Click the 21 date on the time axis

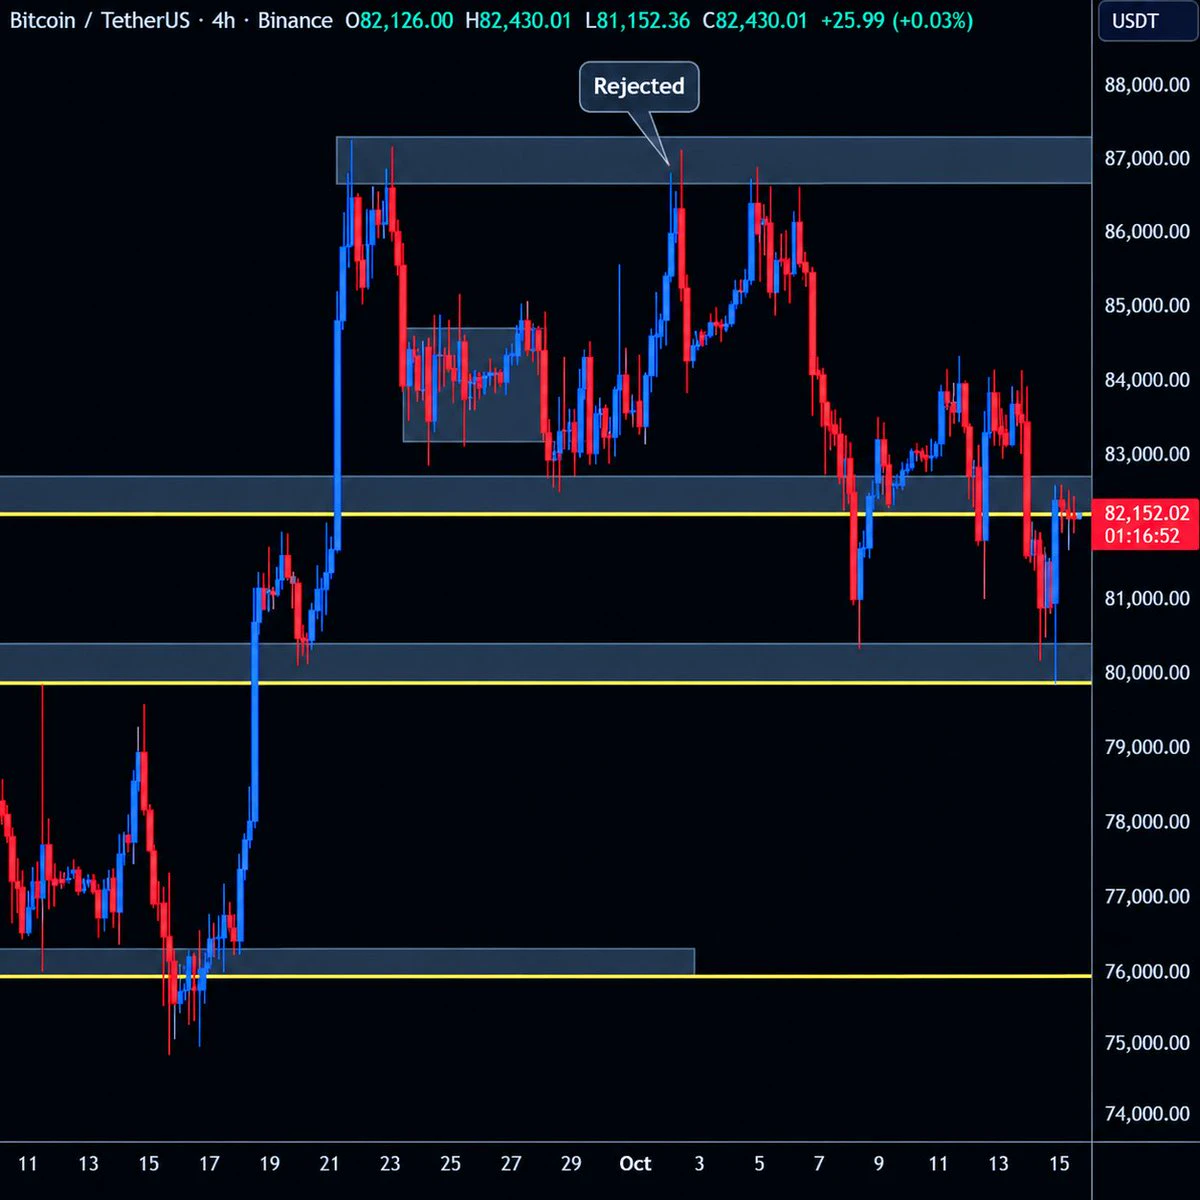(330, 1163)
